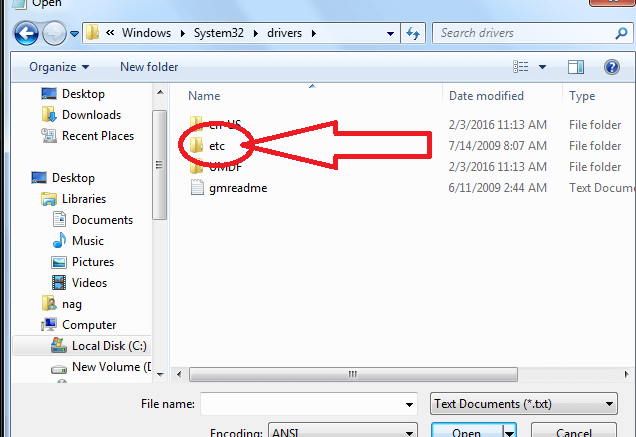Open the view options dropdown arrow
Viewport: 636px width, 437px height.
tap(542, 67)
